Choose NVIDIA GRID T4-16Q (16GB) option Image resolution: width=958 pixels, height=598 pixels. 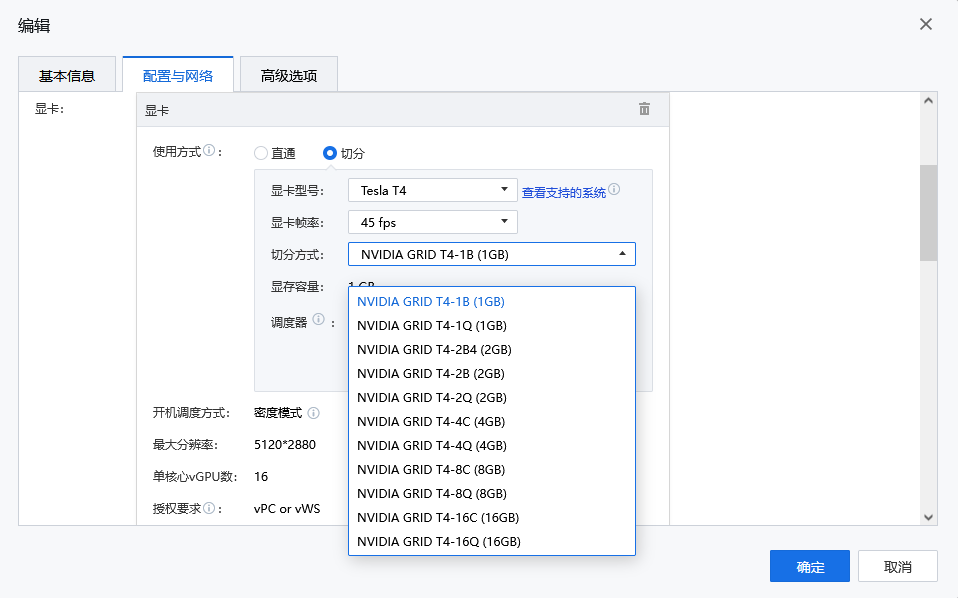492,541
